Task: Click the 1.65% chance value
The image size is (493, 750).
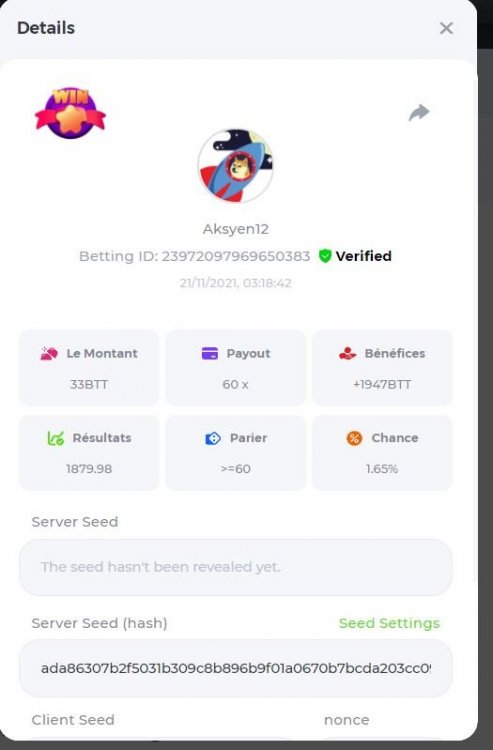Action: 382,469
